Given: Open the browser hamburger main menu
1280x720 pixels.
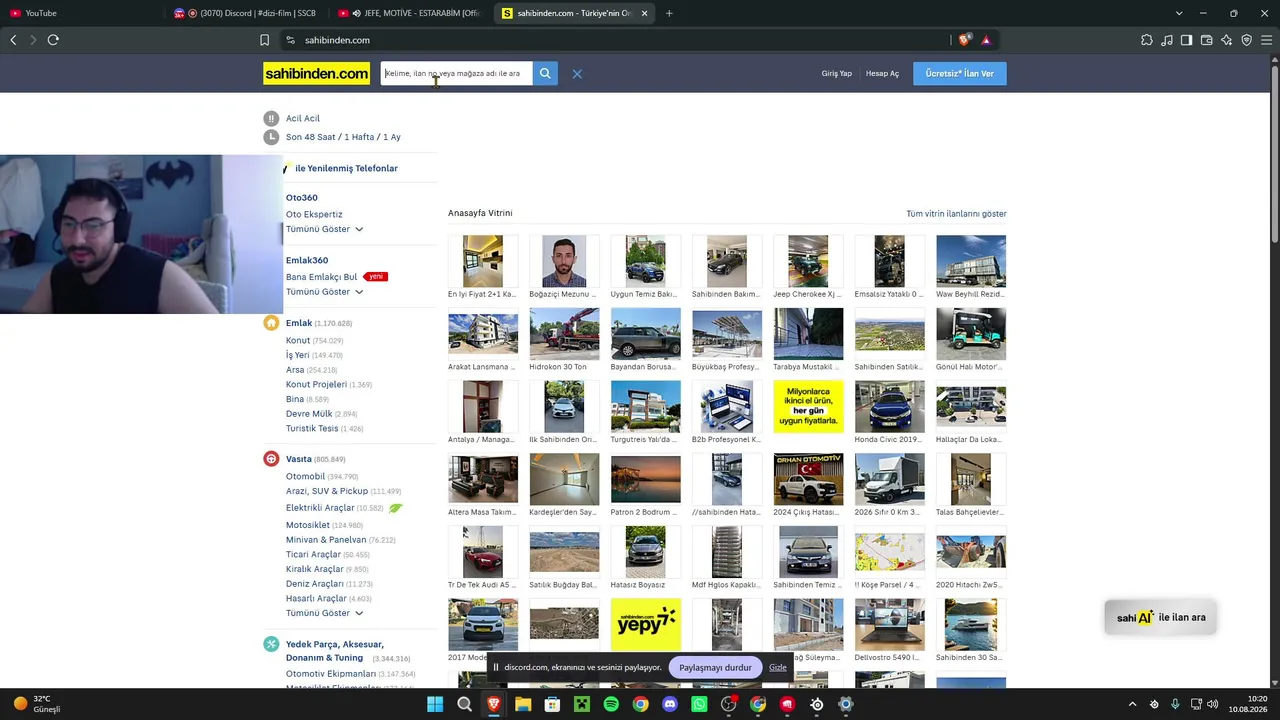Looking at the screenshot, I should point(1267,40).
